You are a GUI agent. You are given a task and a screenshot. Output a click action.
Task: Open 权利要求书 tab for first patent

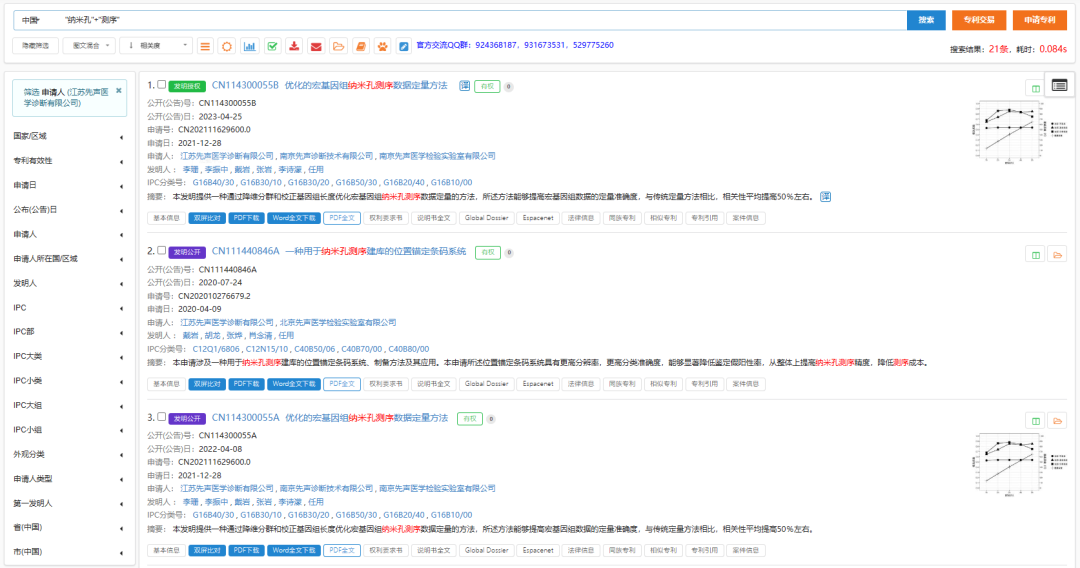coord(385,217)
